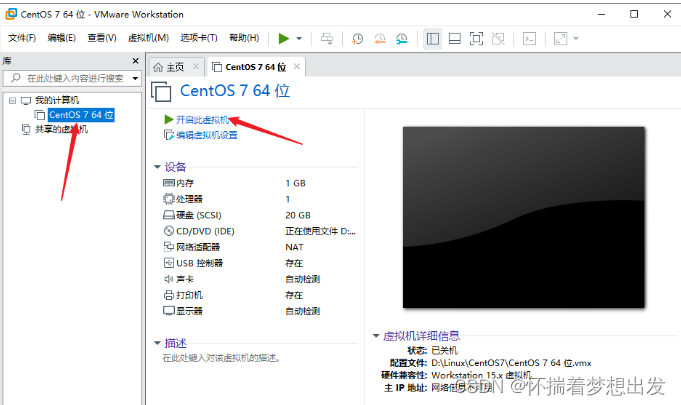
Task: Click the stretch guest display icon
Action: pyautogui.click(x=560, y=39)
